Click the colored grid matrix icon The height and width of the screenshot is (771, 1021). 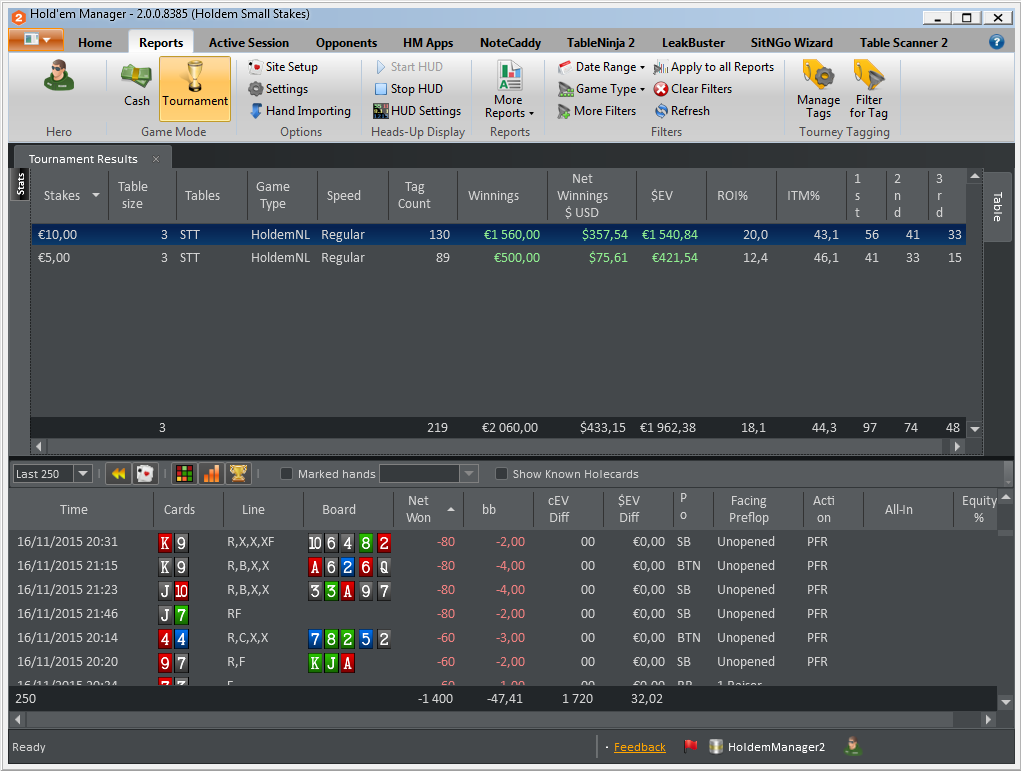click(x=184, y=474)
